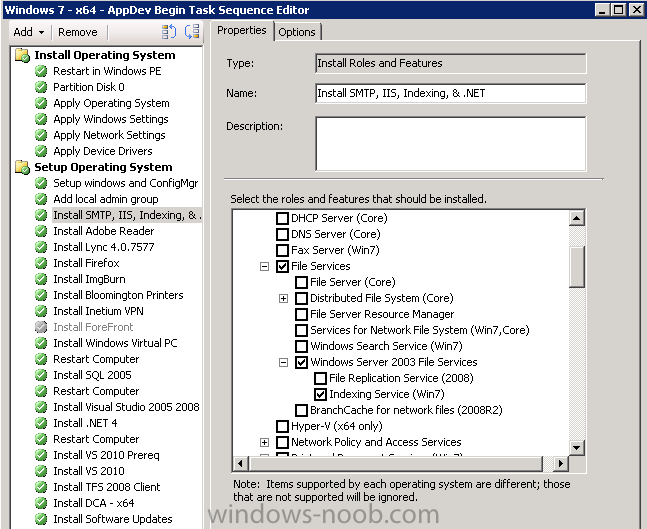Click the features list scroll up arrow

point(576,217)
